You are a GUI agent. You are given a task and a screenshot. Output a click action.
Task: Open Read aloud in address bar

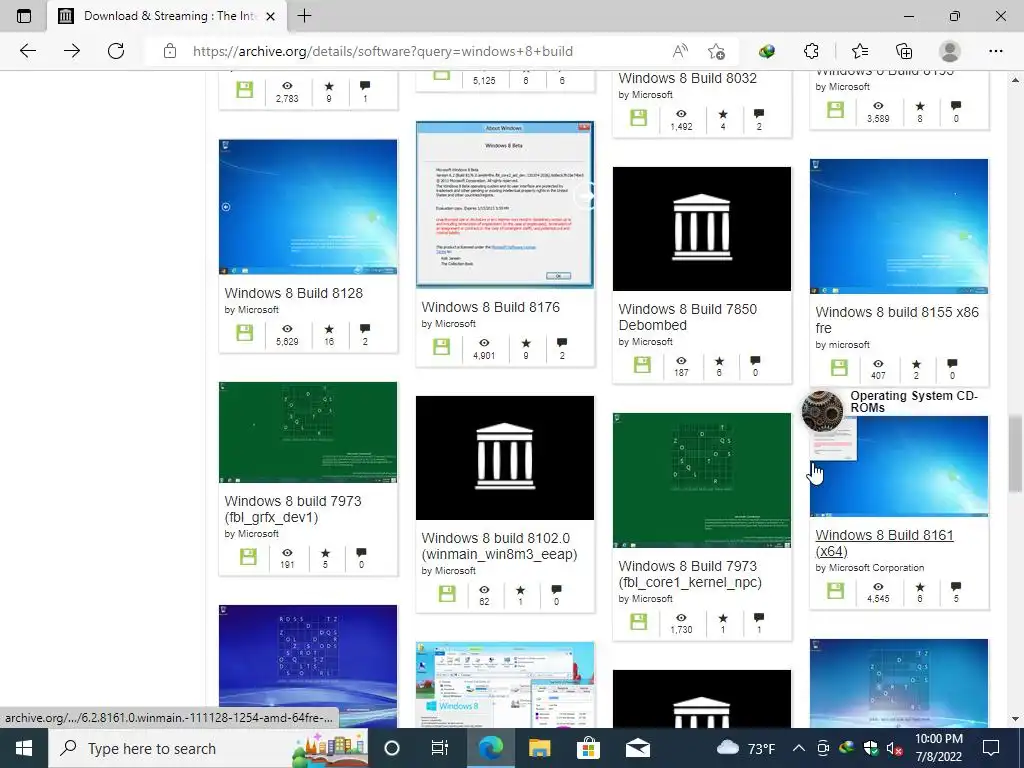(680, 51)
